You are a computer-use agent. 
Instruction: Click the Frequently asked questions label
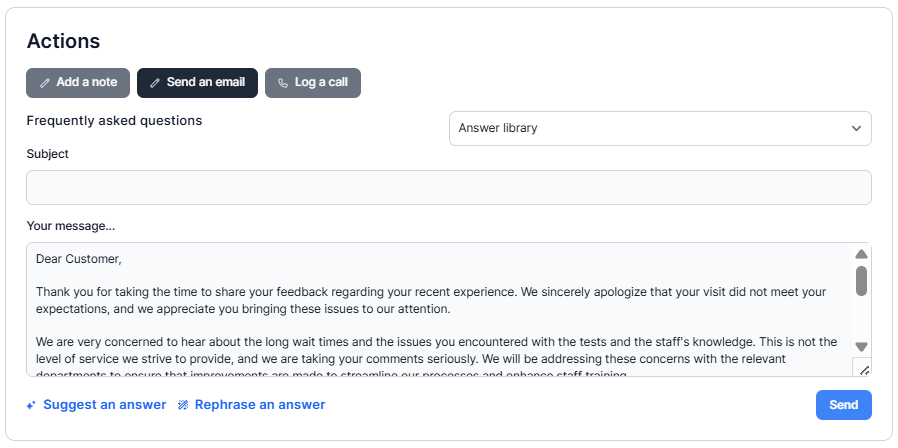pyautogui.click(x=114, y=121)
